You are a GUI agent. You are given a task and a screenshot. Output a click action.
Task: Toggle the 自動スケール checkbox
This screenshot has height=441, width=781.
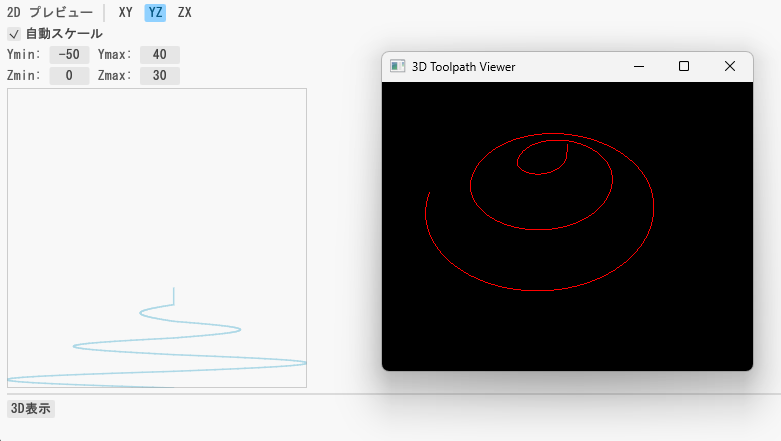click(14, 34)
